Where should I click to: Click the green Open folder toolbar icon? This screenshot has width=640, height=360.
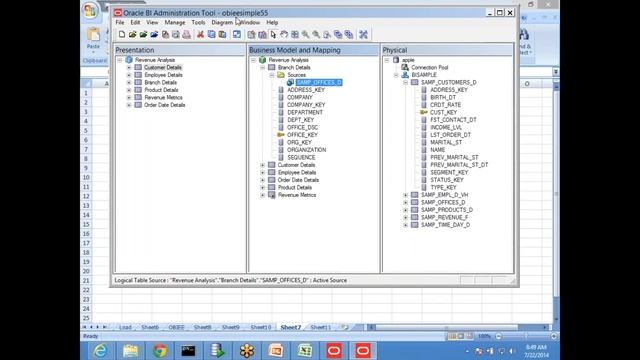(x=143, y=35)
